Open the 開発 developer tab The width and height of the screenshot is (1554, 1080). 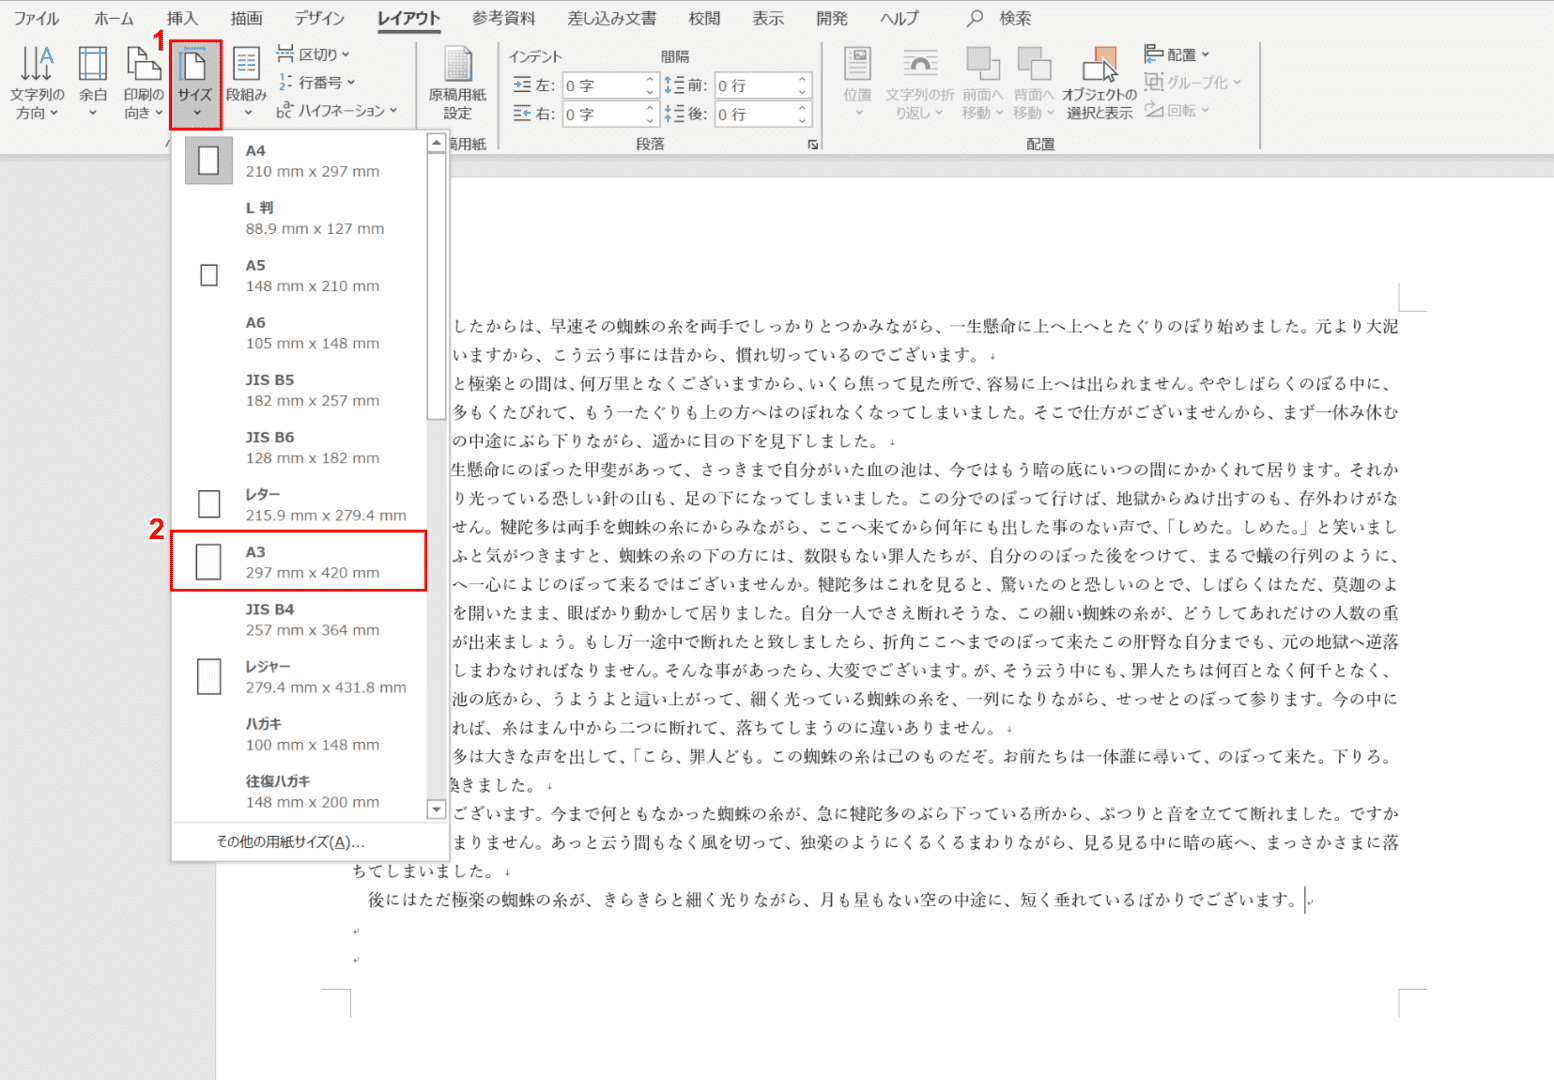pos(832,18)
